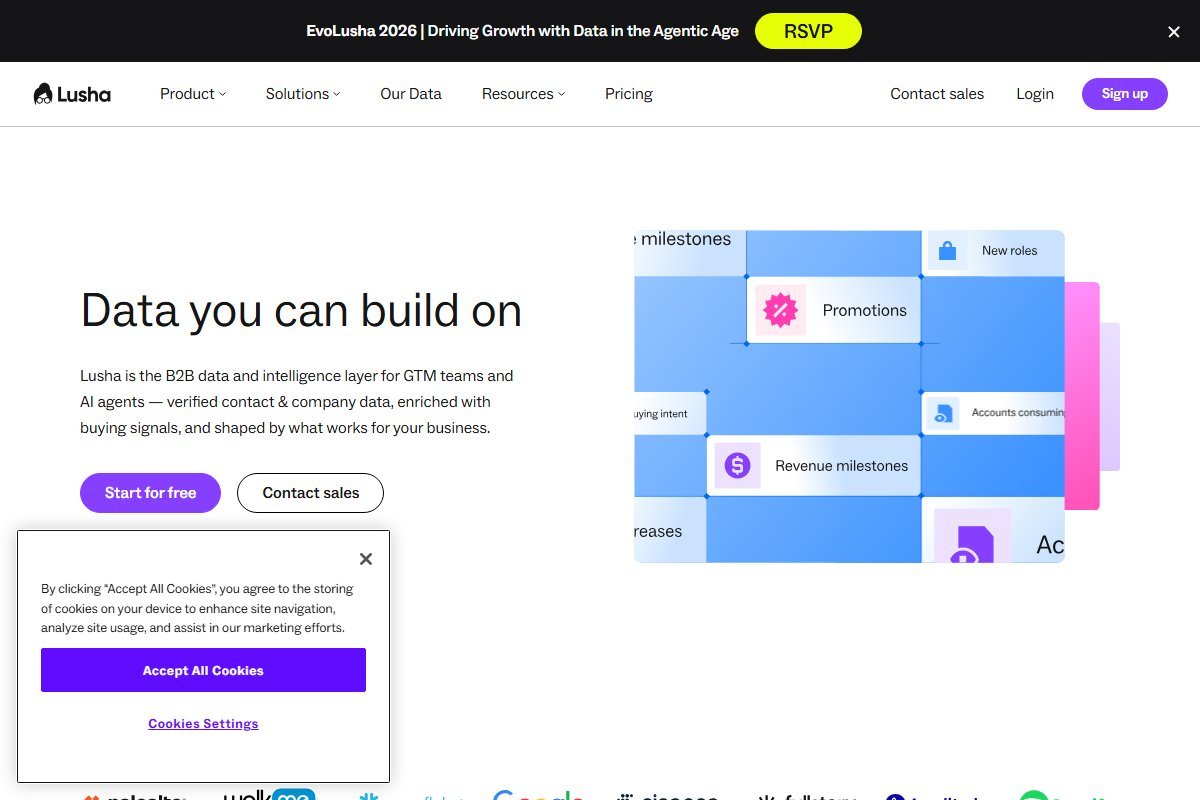Open the Our Data page
1200x800 pixels.
click(x=411, y=94)
